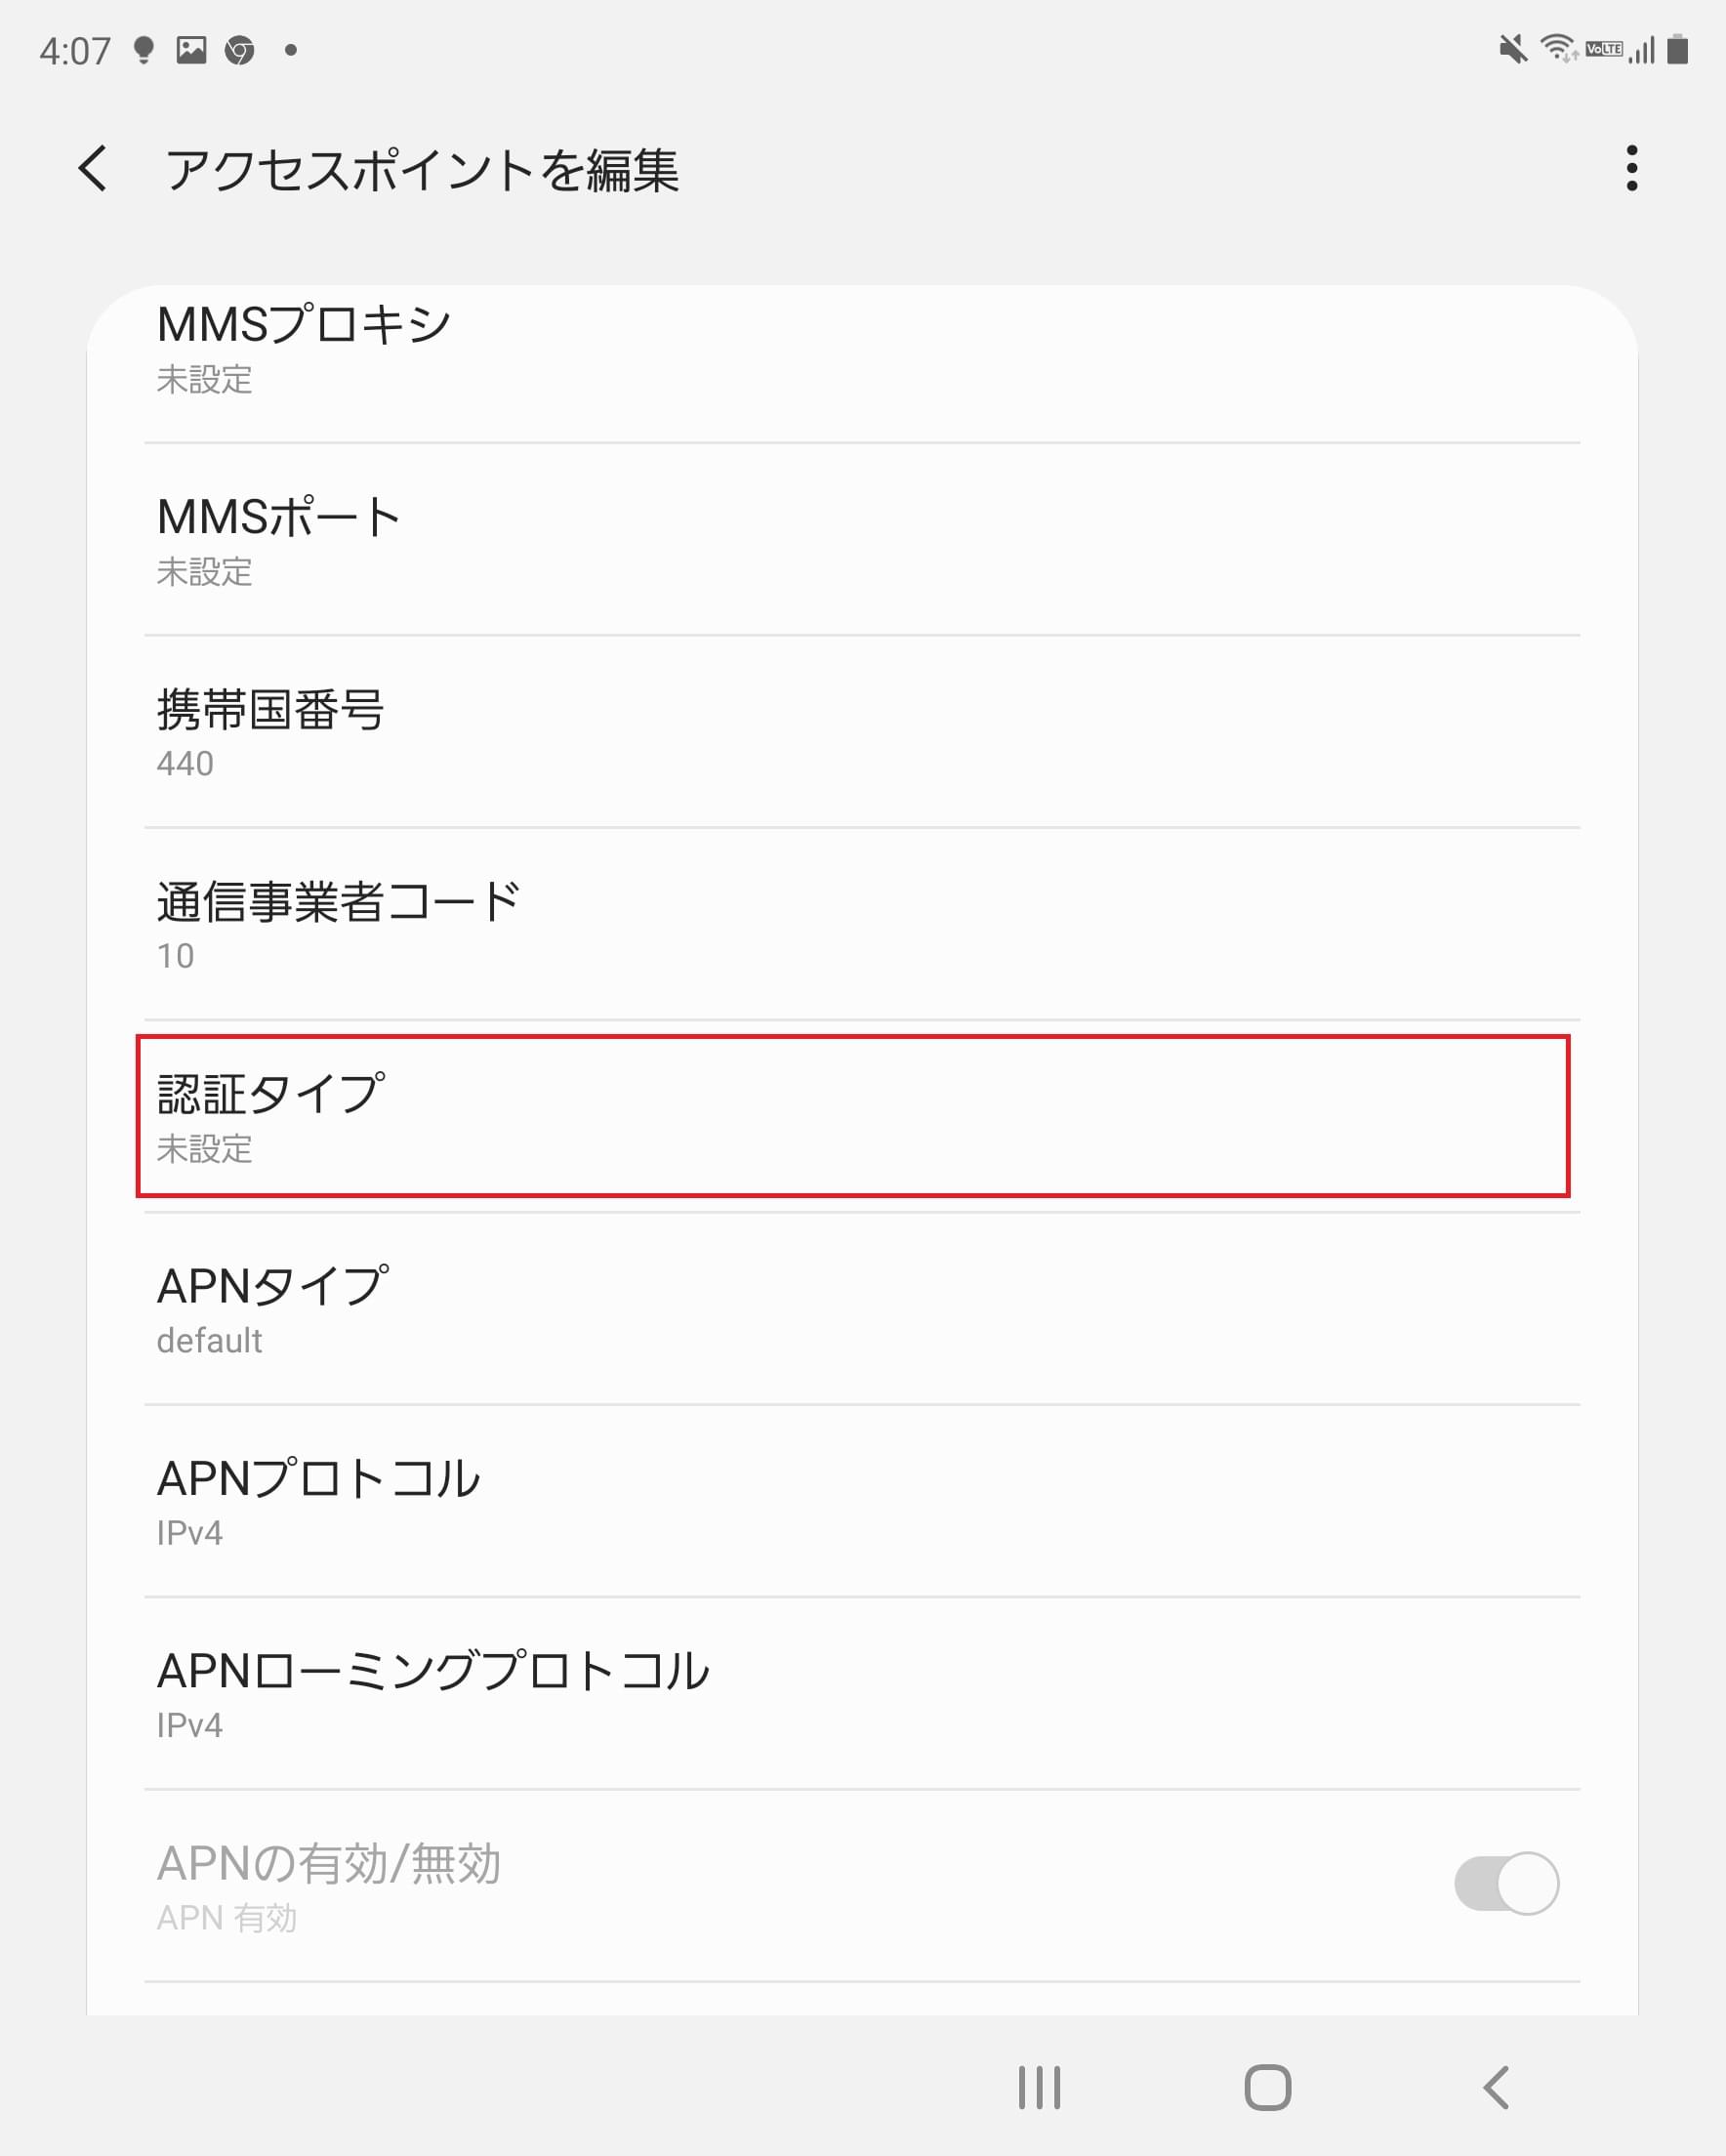
Task: Edit the 通信事業者コード value 10
Action: coord(862,924)
